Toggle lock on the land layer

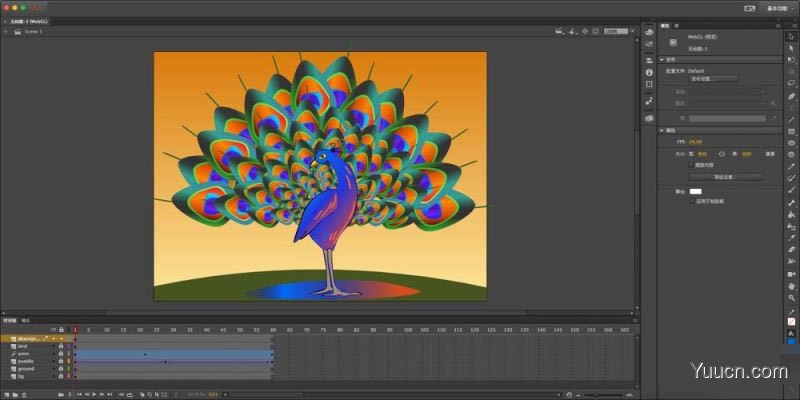[61, 346]
